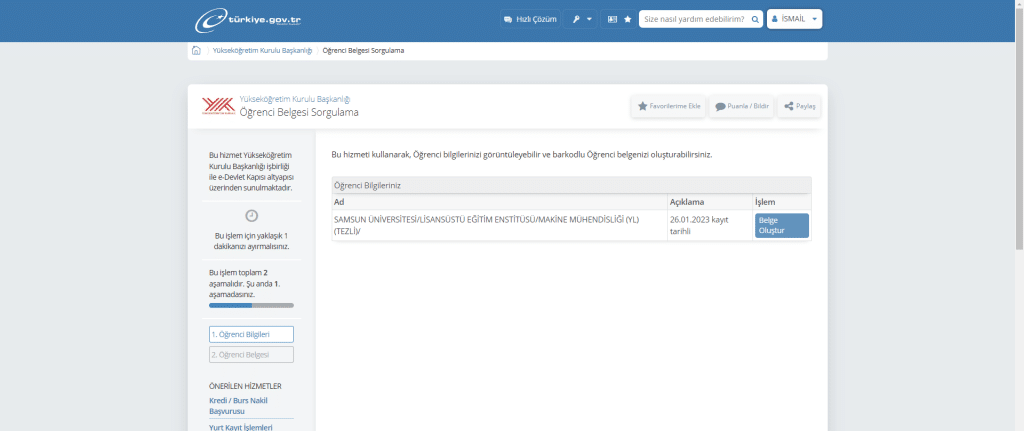
Task: Click the YÖK logo image
Action: point(216,106)
